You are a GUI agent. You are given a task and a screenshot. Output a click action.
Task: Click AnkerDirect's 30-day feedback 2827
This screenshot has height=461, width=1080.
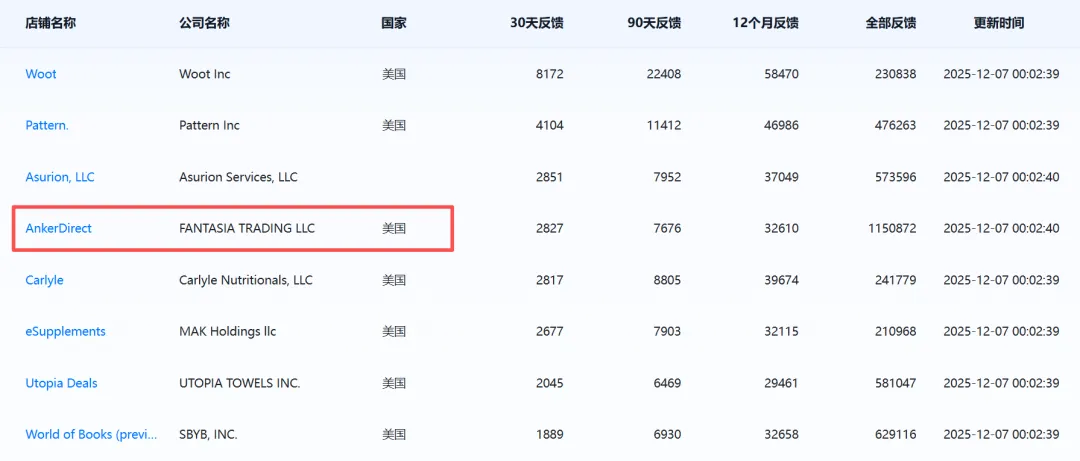[x=550, y=228]
